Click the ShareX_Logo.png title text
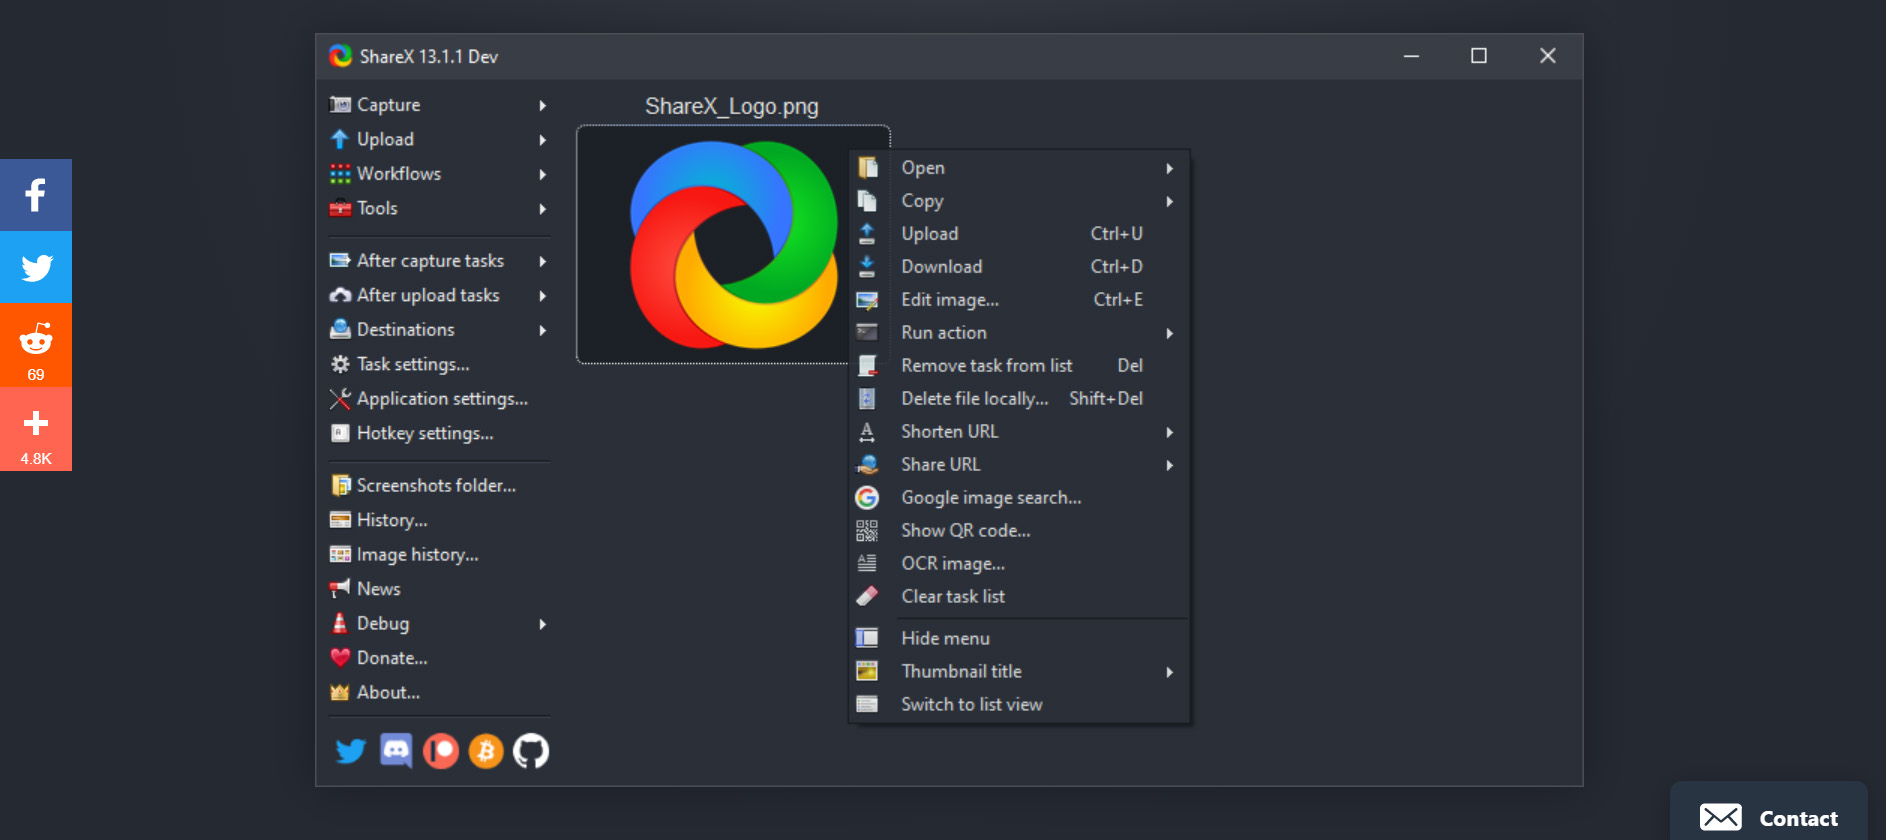The width and height of the screenshot is (1886, 840). (x=732, y=106)
